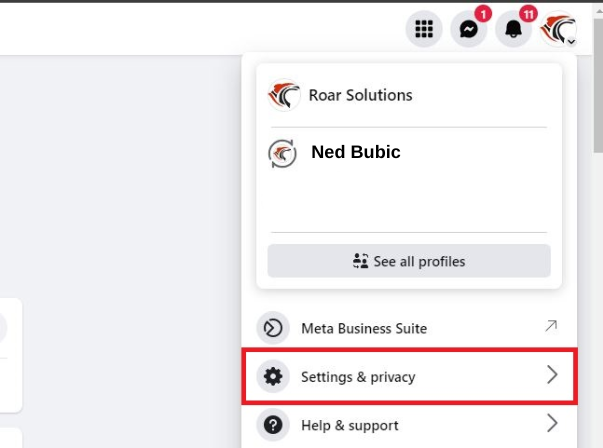Click the external link arrow for Meta Business Suite

[551, 326]
